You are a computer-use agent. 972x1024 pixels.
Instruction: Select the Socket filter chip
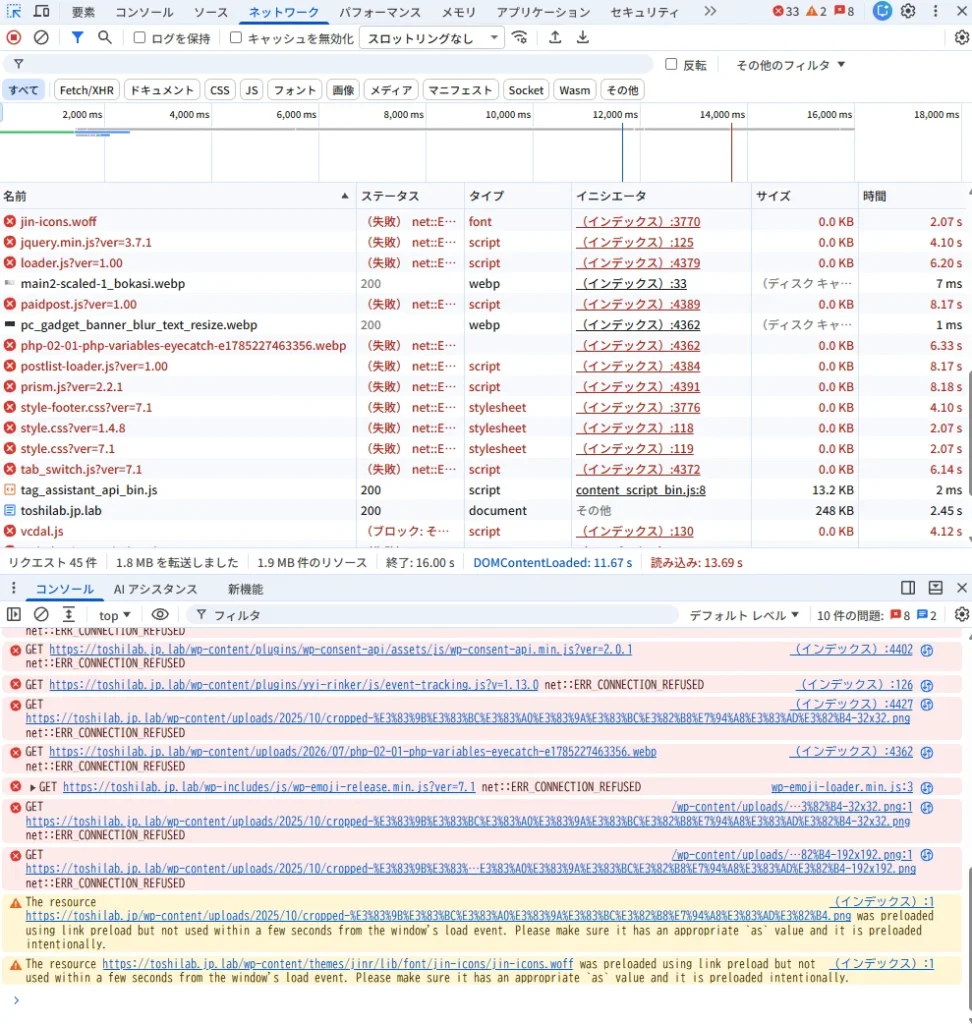pyautogui.click(x=526, y=90)
